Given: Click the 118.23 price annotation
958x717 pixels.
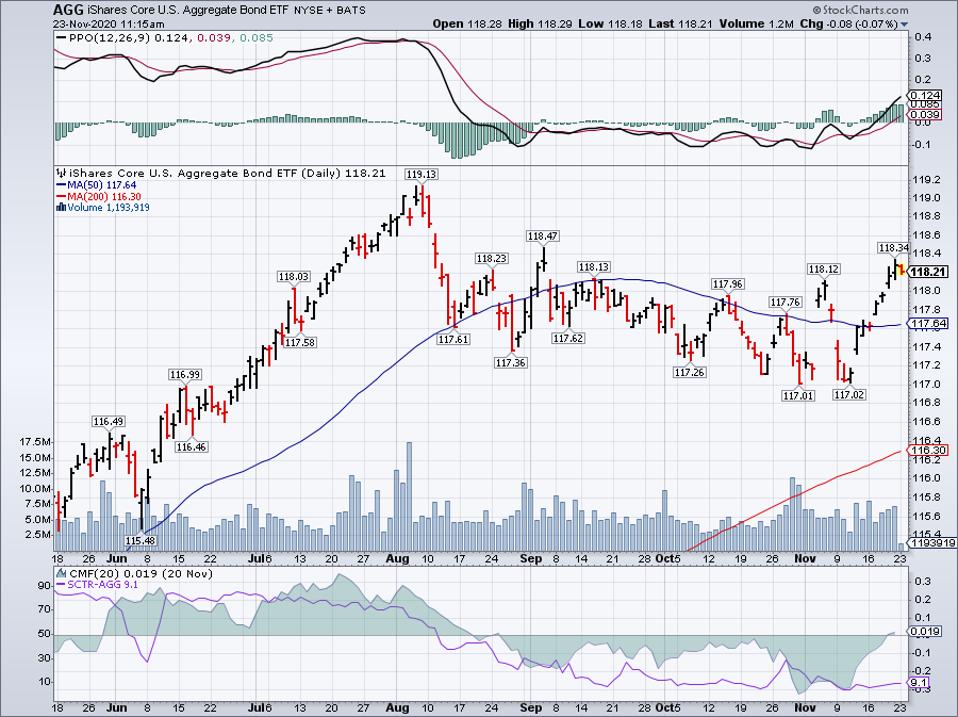Looking at the screenshot, I should coord(492,259).
